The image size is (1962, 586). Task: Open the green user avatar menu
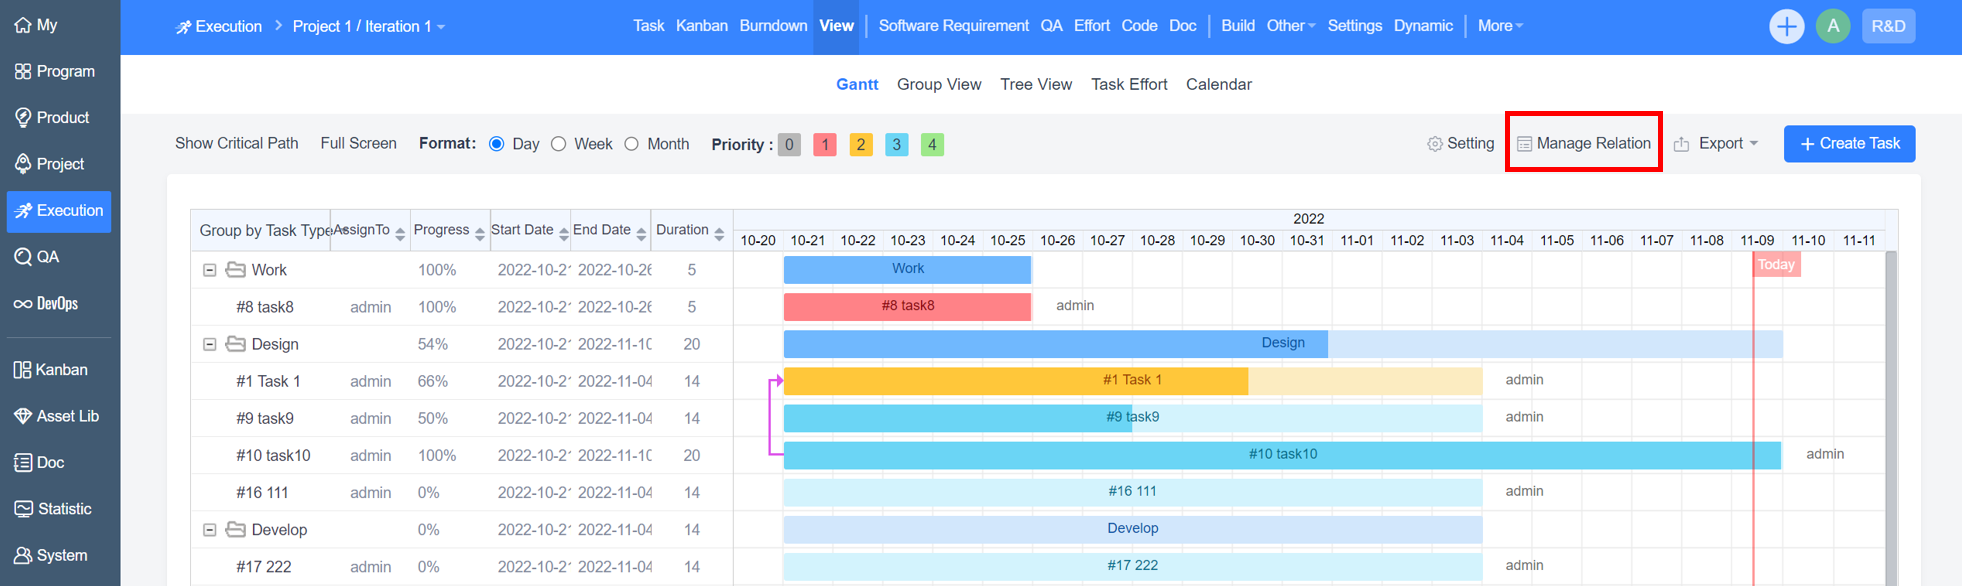point(1833,27)
